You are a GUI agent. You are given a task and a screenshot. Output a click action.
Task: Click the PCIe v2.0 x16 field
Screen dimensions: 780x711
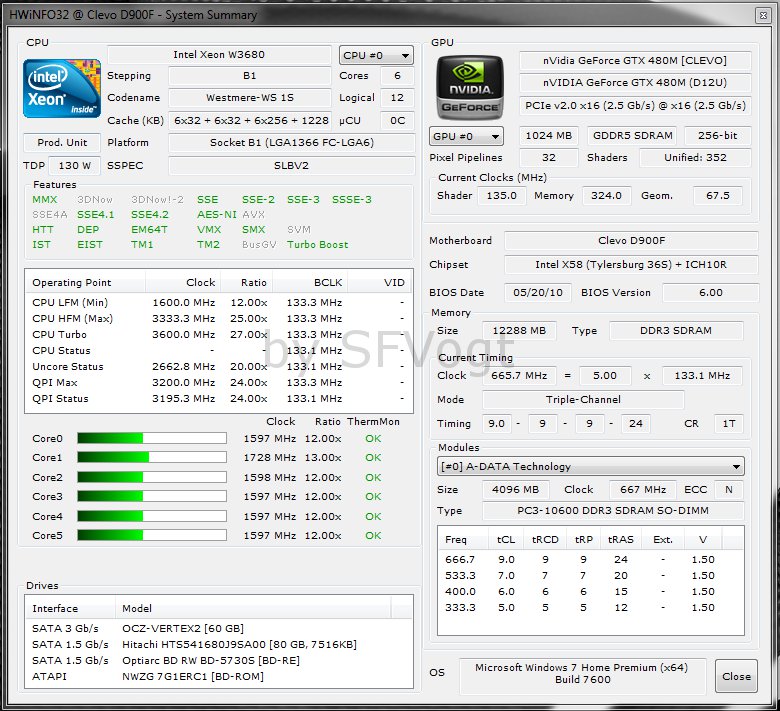[635, 105]
